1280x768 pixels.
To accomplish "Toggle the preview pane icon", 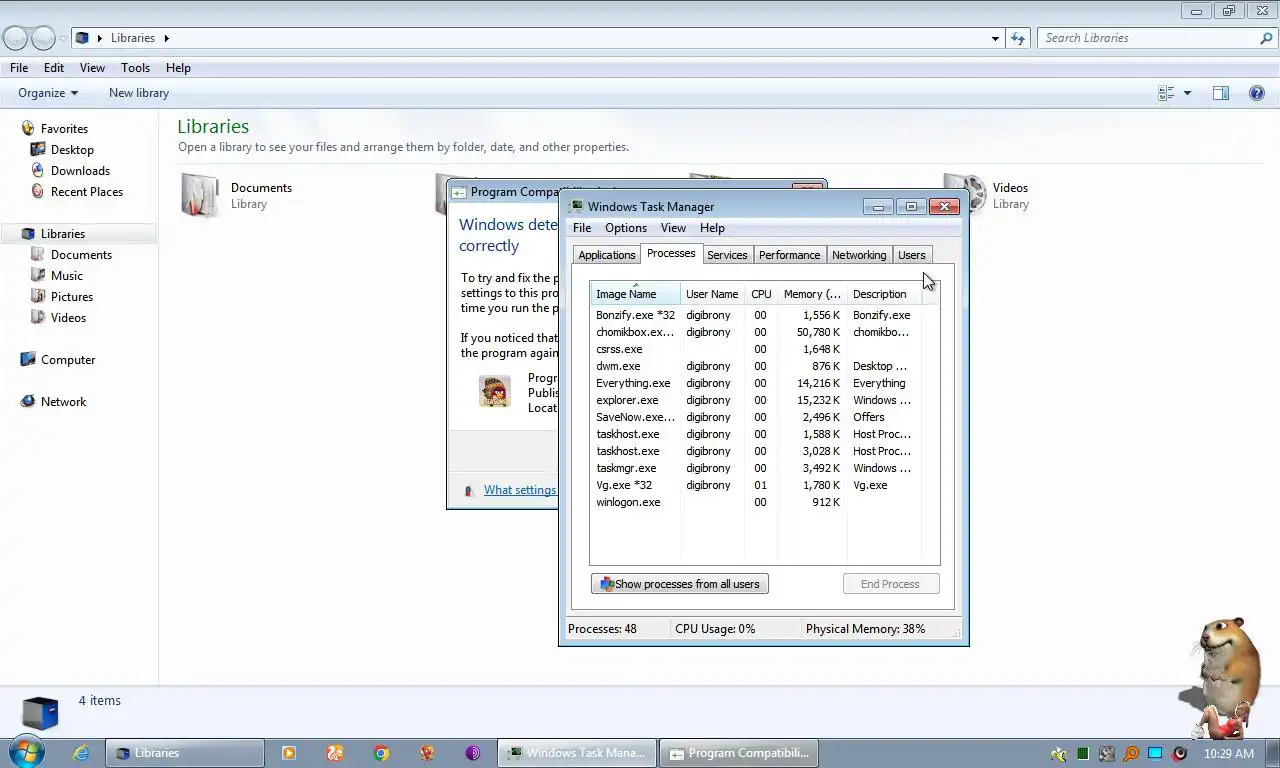I will 1221,93.
